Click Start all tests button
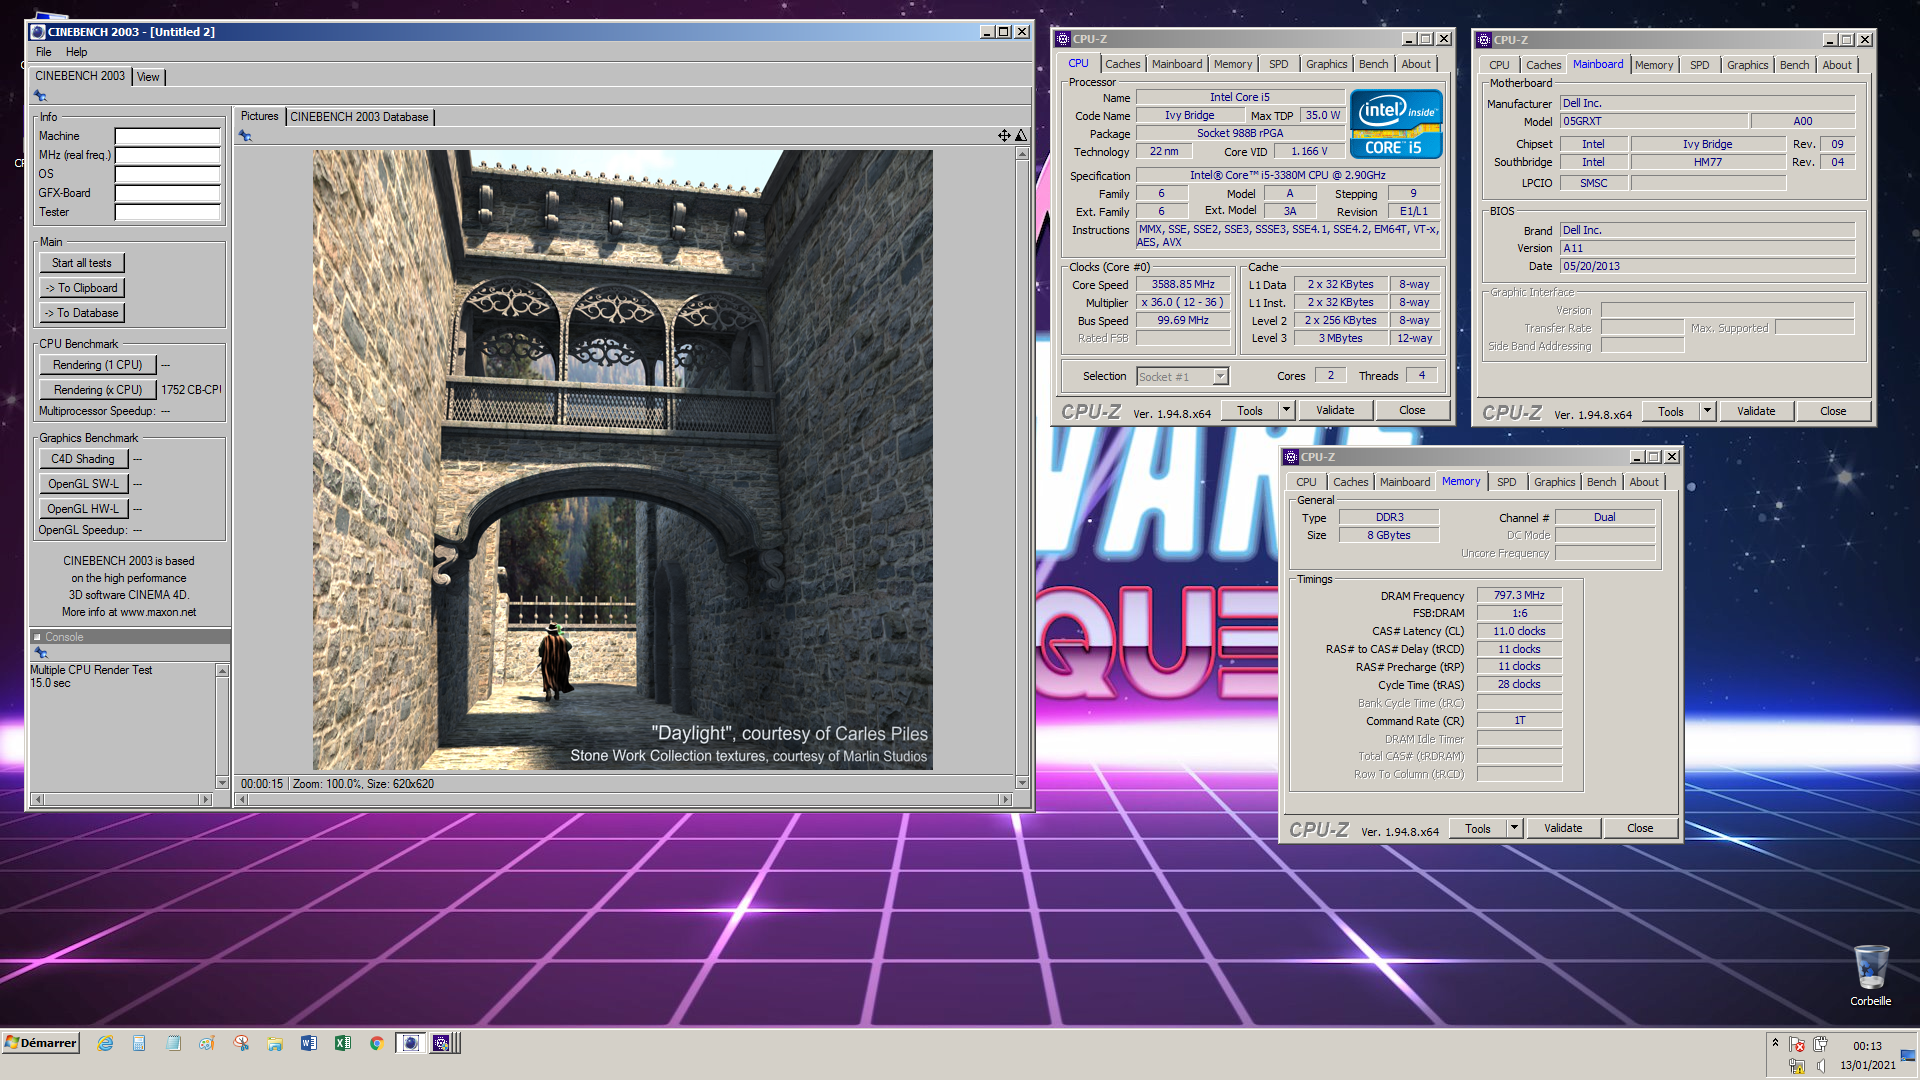 (x=82, y=263)
